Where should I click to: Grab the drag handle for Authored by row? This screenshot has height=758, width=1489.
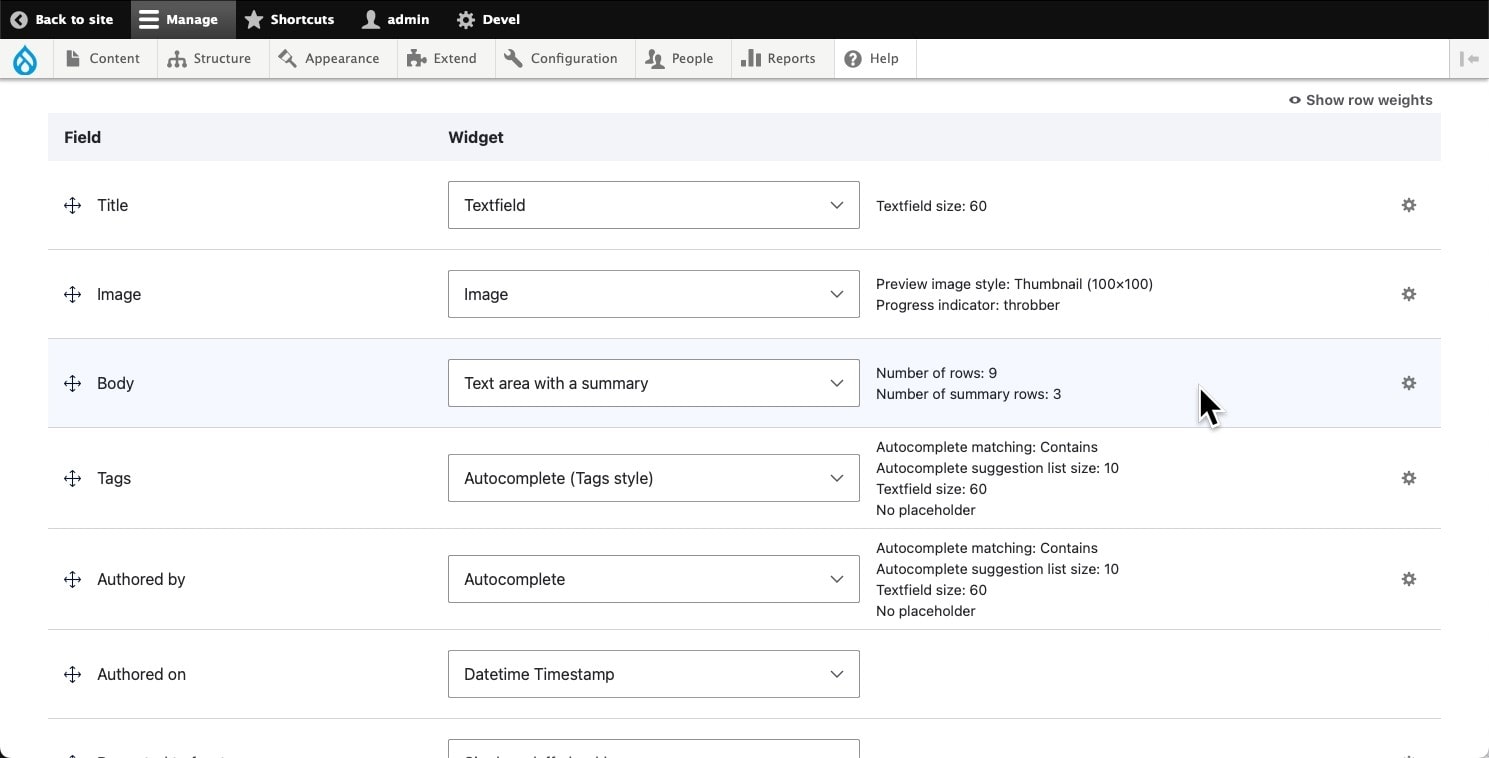click(x=72, y=579)
